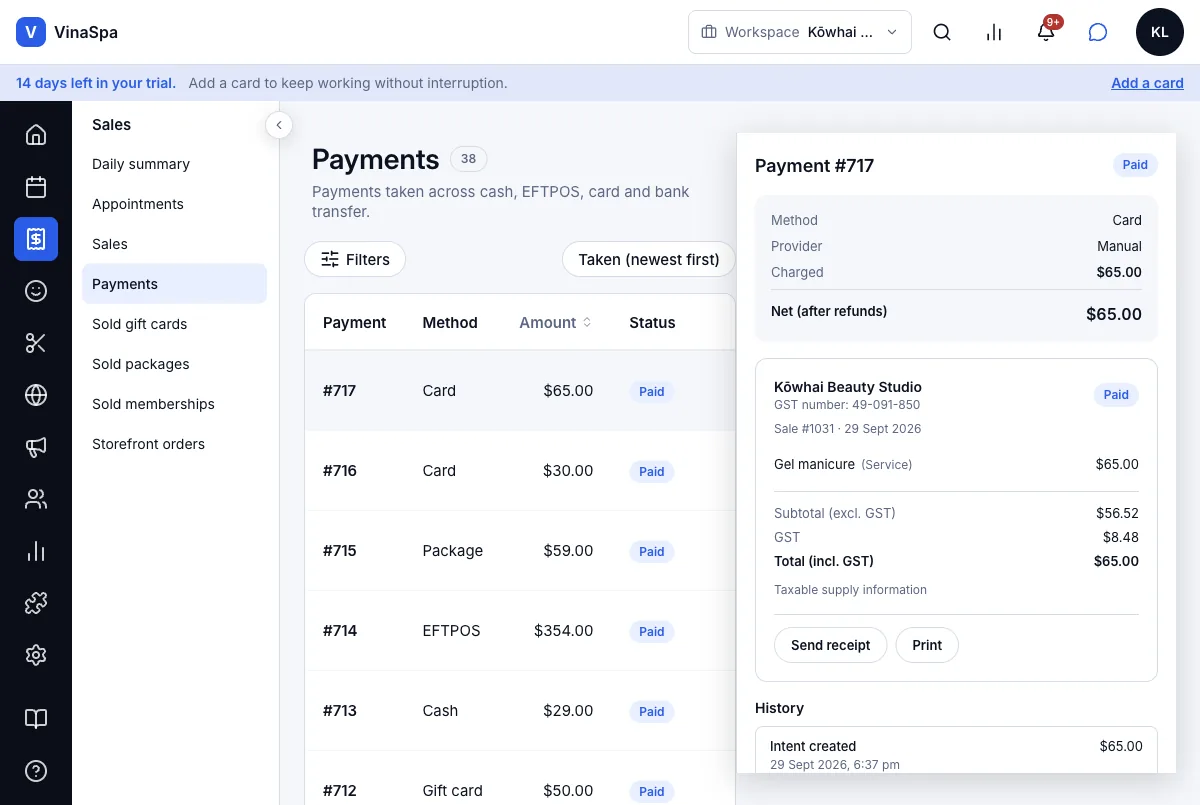The image size is (1200, 805).
Task: Open the Taken (newest first) sort dropdown
Action: [x=649, y=259]
